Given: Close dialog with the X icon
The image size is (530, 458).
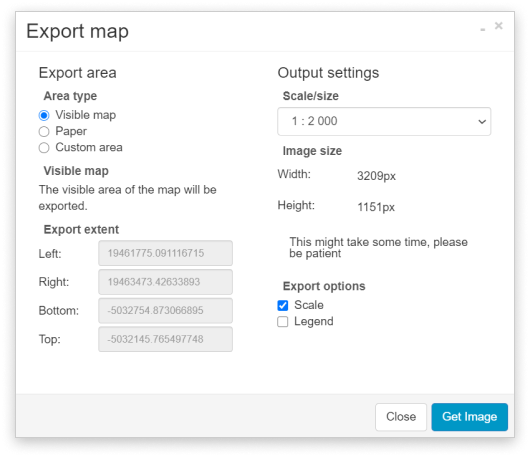Looking at the screenshot, I should [x=499, y=26].
